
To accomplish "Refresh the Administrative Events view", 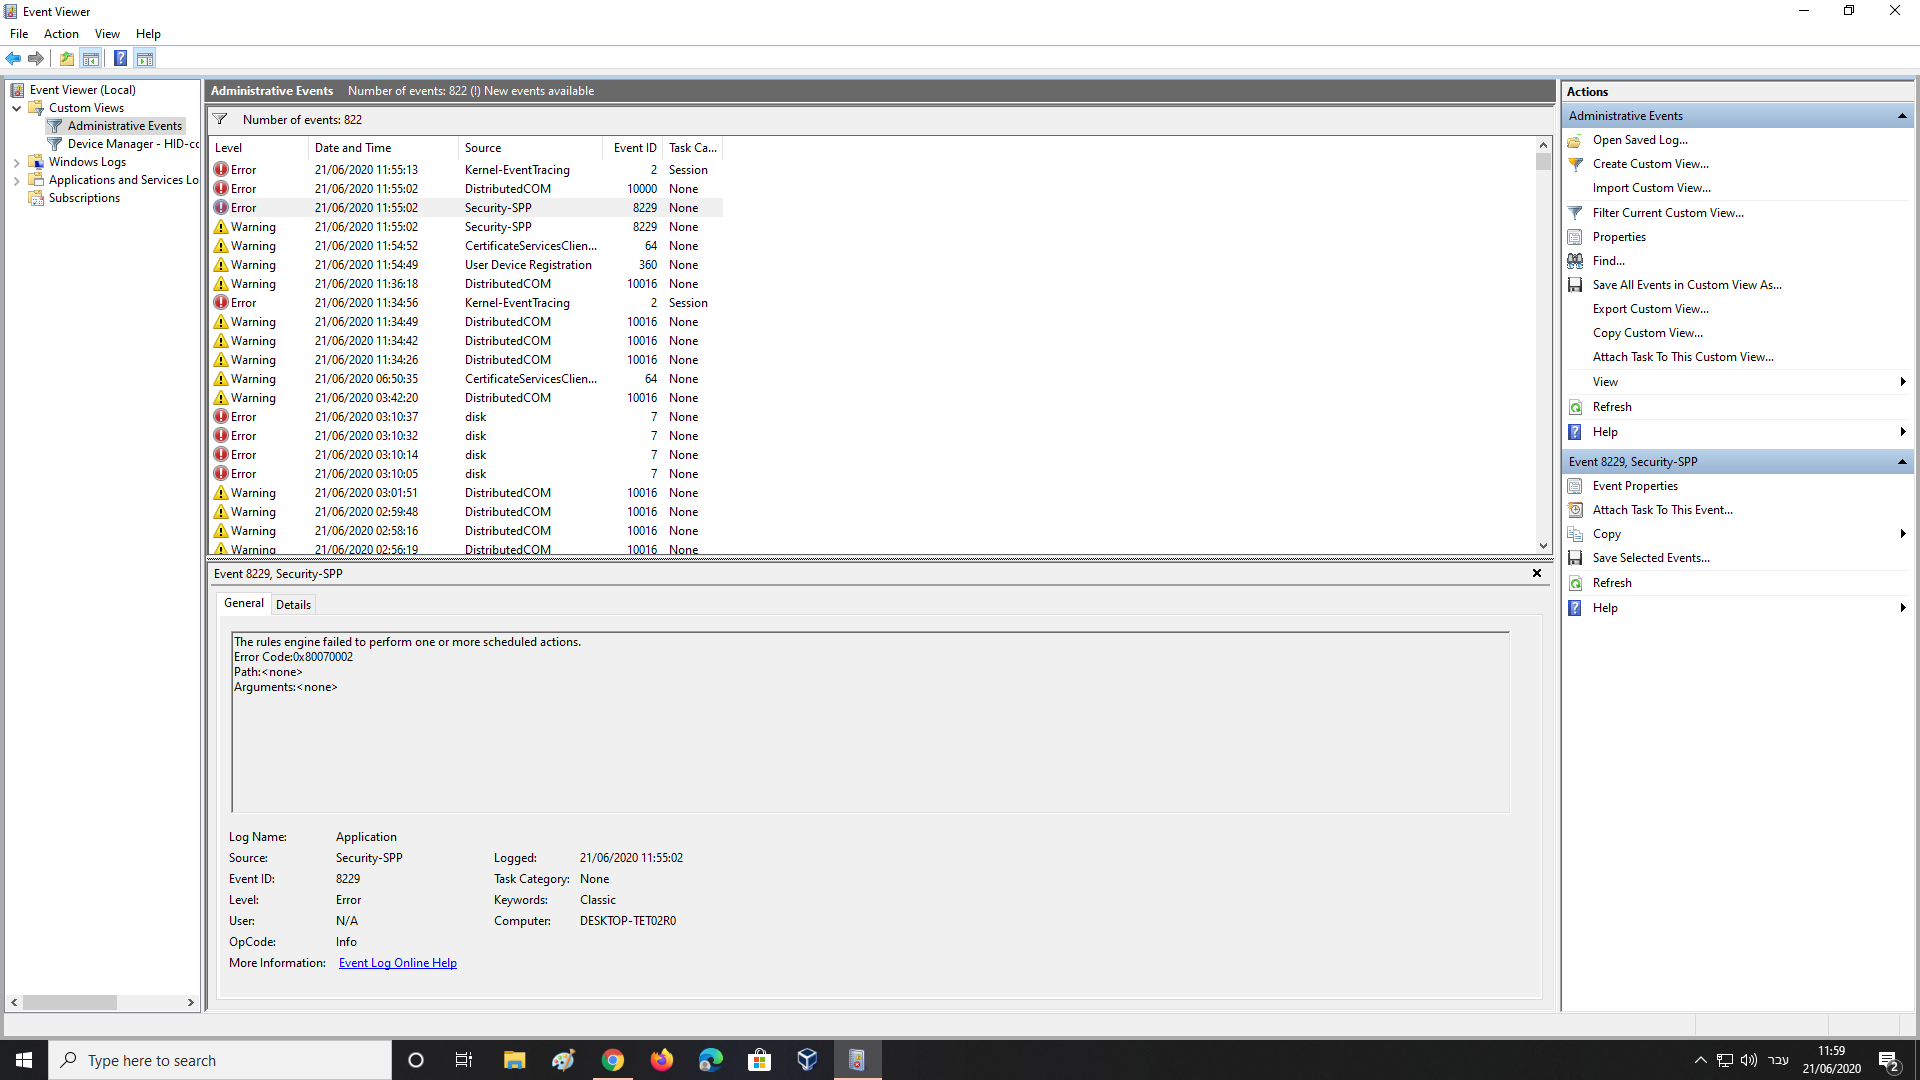I will pyautogui.click(x=1610, y=406).
